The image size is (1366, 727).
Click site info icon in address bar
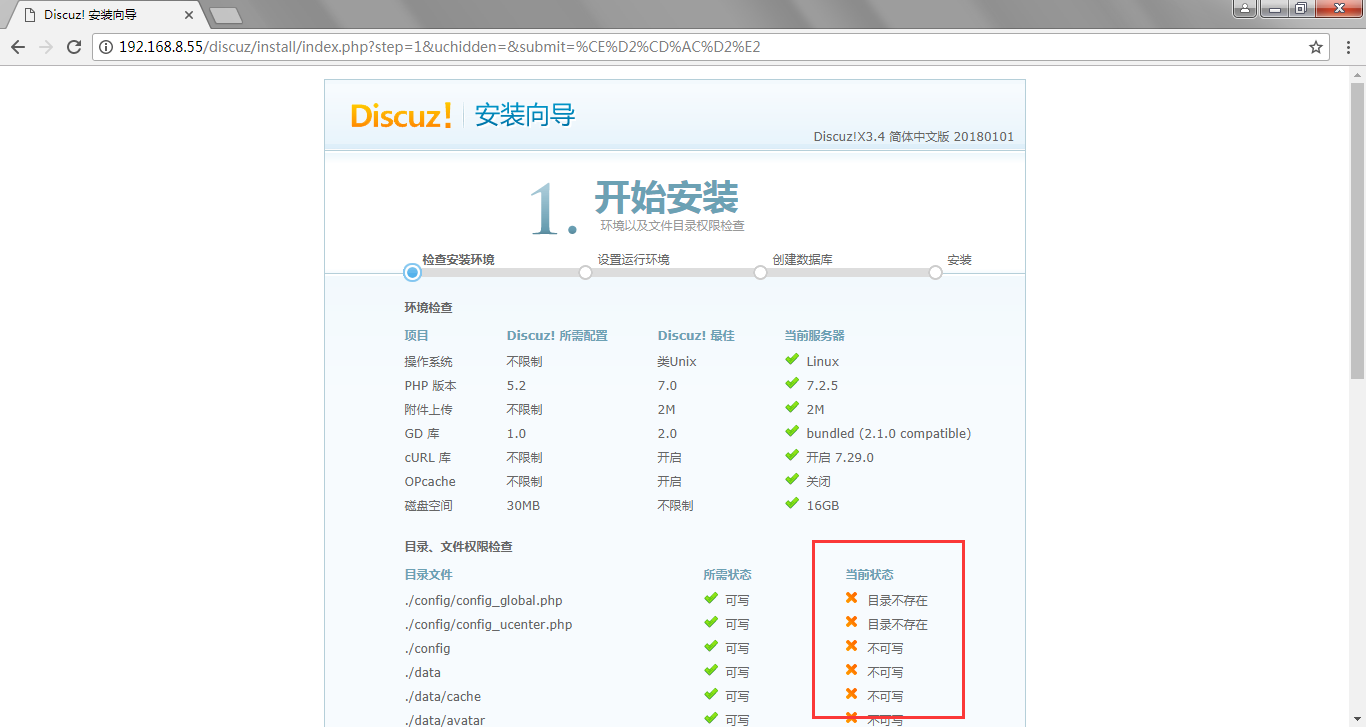pos(107,47)
